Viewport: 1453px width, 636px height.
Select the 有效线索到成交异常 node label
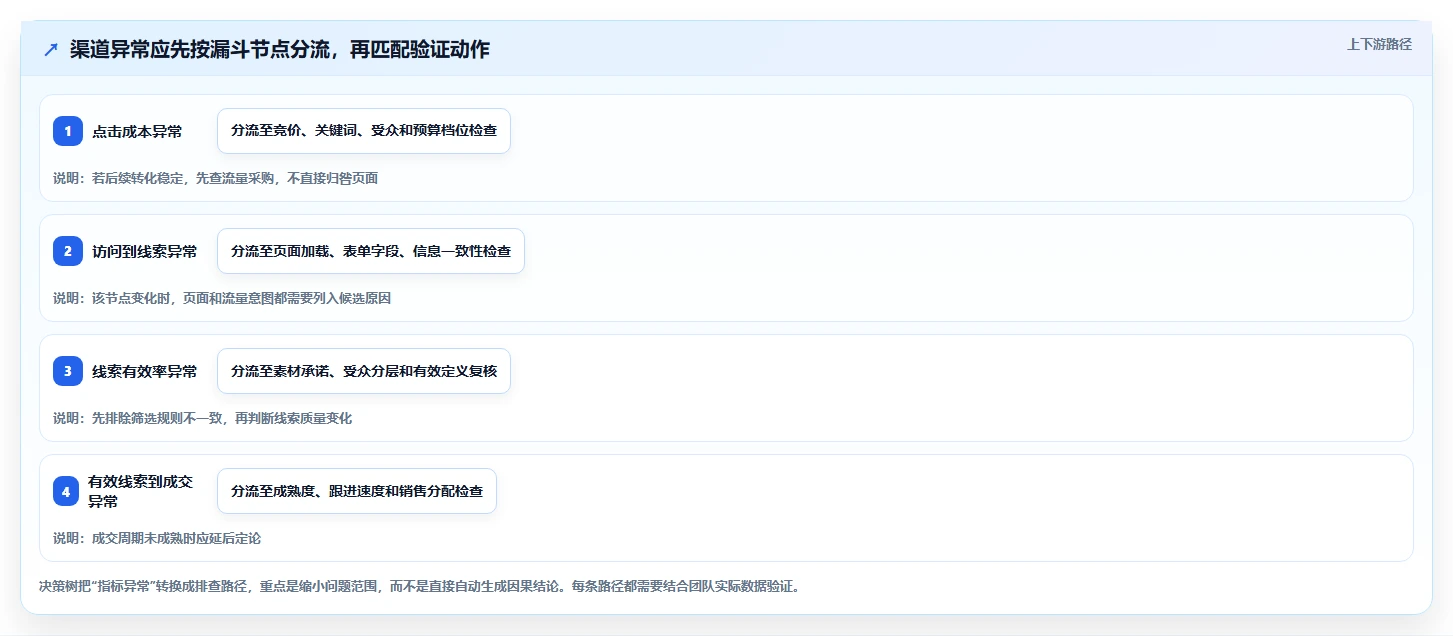point(140,492)
